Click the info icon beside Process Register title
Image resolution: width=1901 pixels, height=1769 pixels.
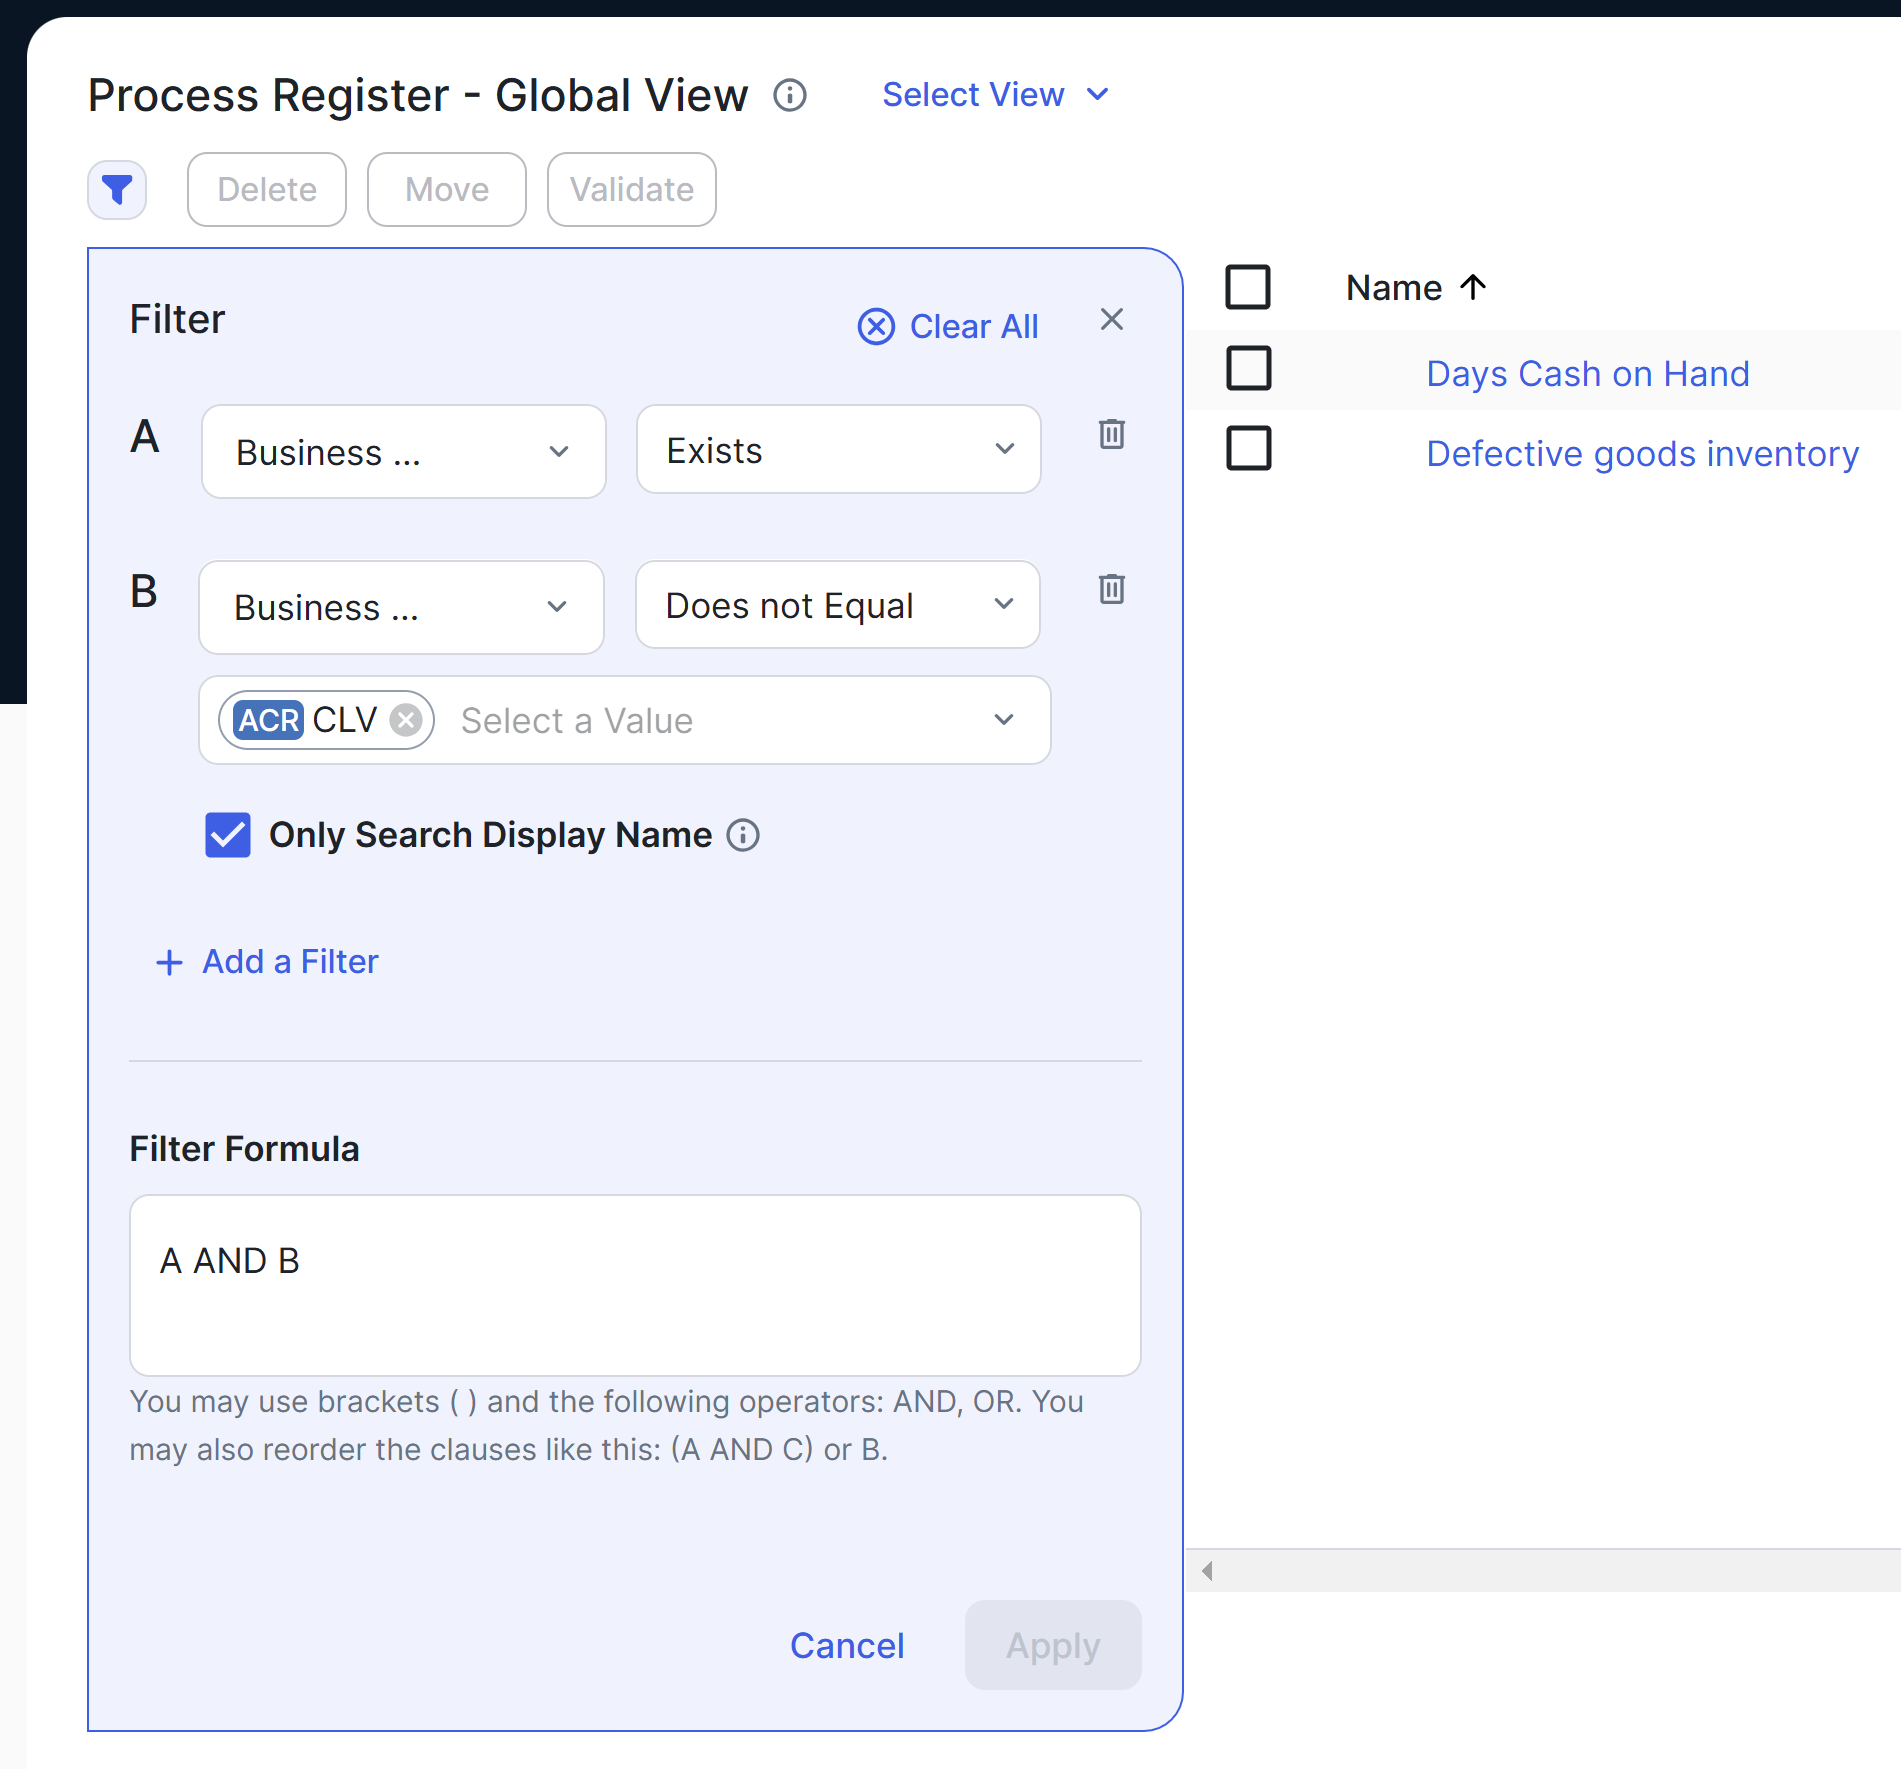click(789, 95)
